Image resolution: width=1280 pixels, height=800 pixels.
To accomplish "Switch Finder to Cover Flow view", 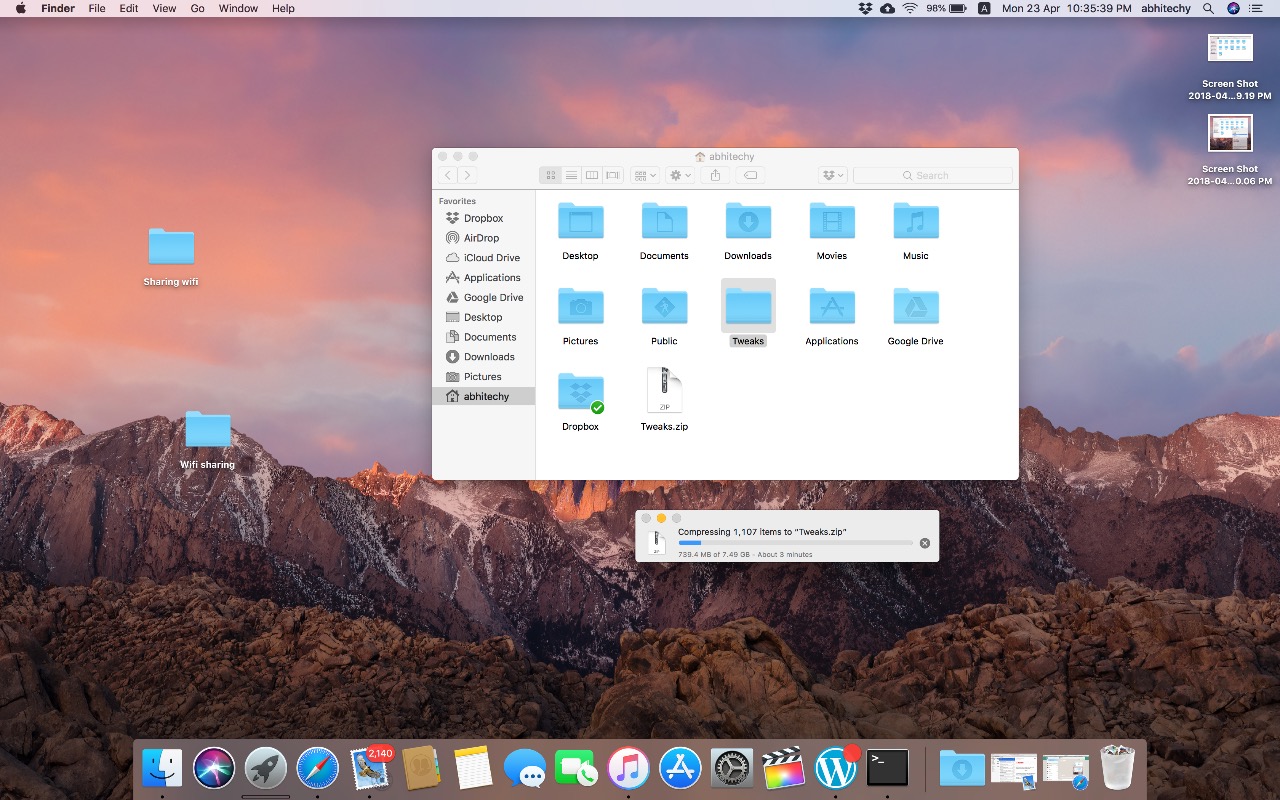I will [x=612, y=174].
